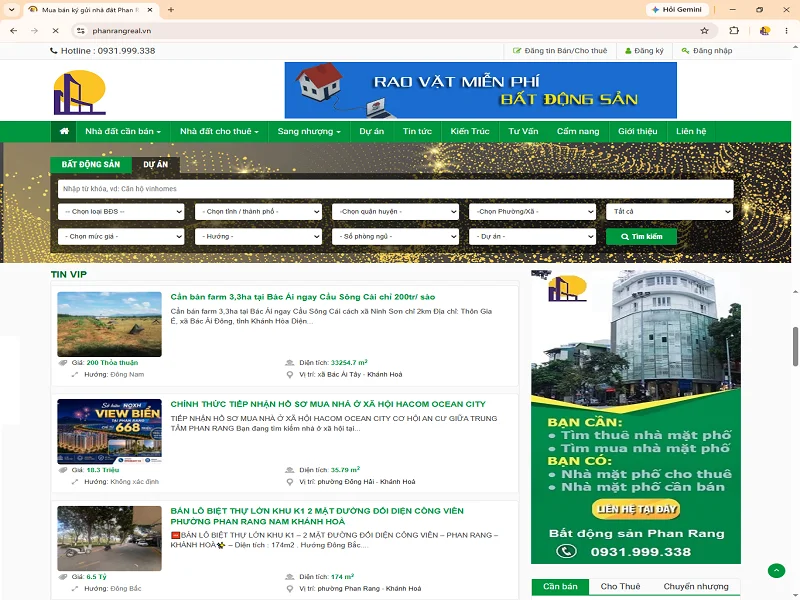Click the Đăng ký link
The height and width of the screenshot is (600, 800).
coord(644,51)
